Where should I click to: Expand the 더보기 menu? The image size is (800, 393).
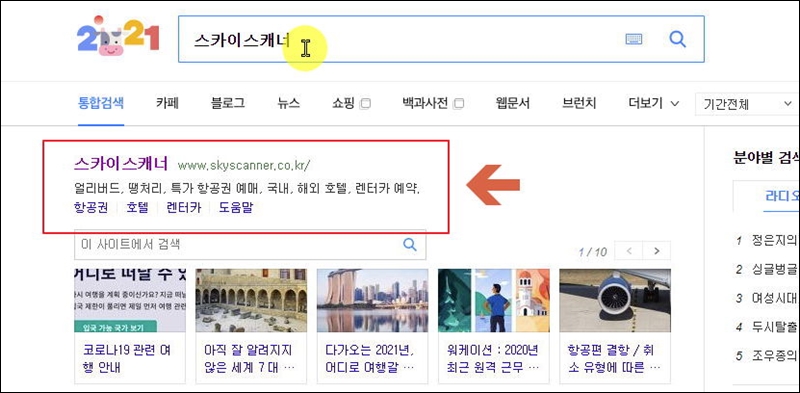tap(654, 104)
